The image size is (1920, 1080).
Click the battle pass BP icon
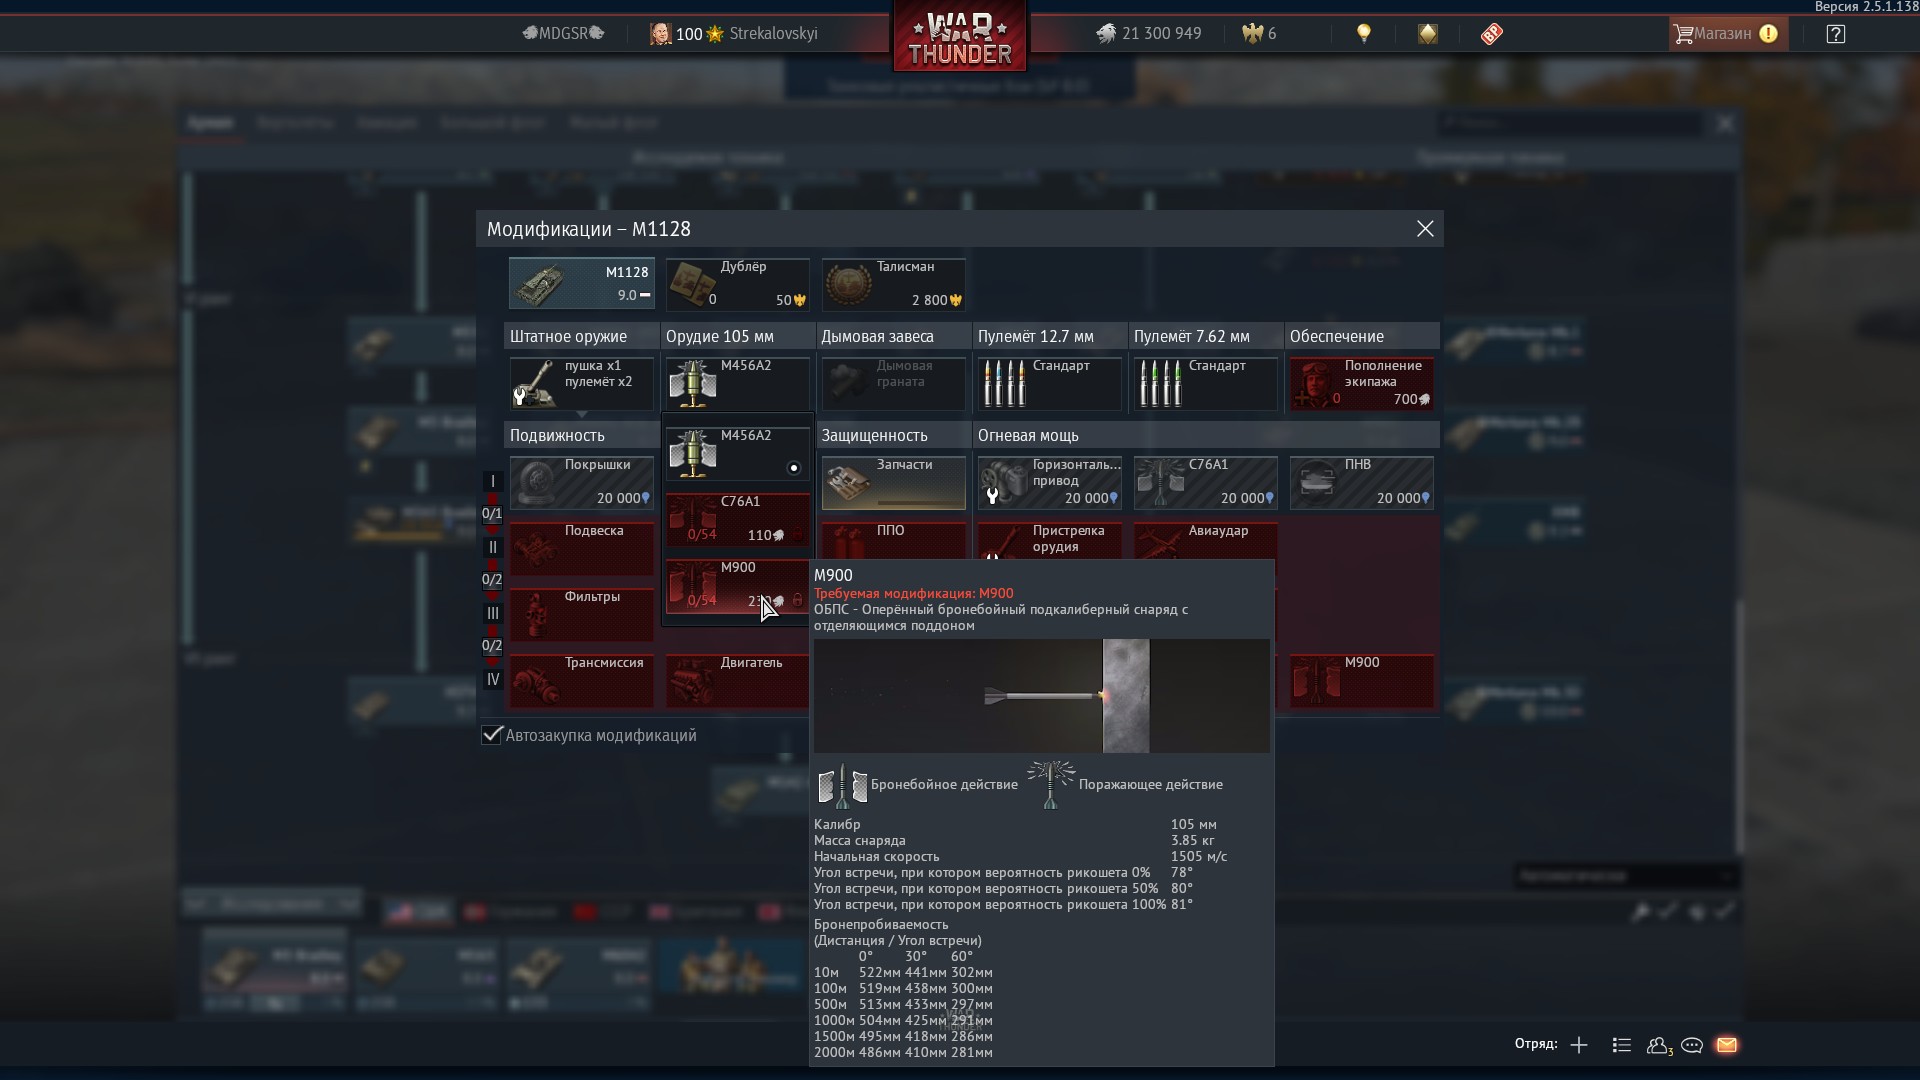click(1491, 34)
